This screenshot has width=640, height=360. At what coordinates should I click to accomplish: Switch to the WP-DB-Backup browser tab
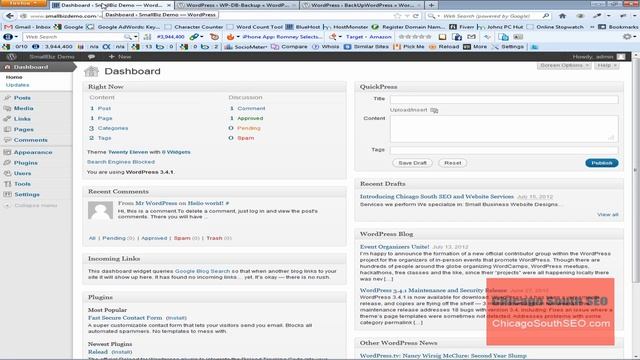238,5
